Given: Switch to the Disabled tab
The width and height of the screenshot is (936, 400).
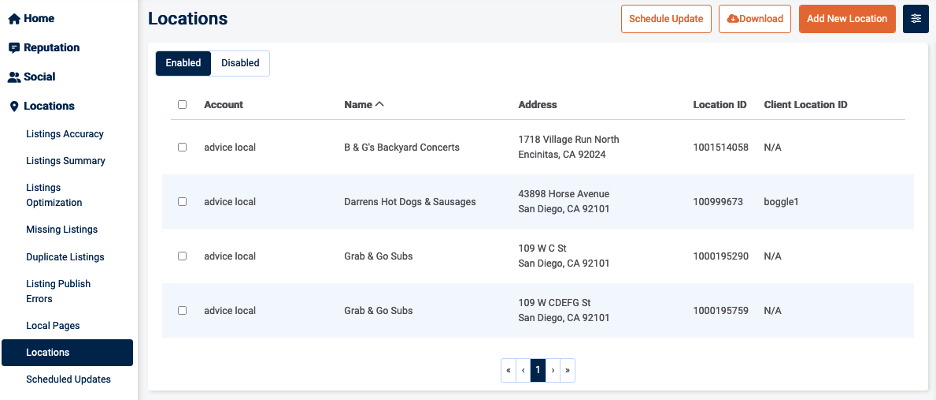Looking at the screenshot, I should click(240, 63).
